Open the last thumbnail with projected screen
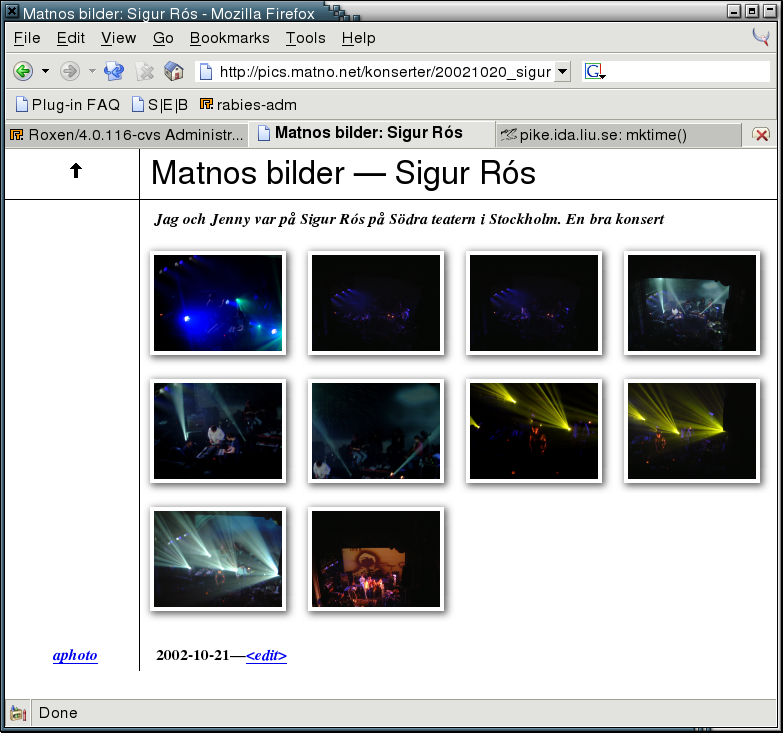 click(376, 559)
